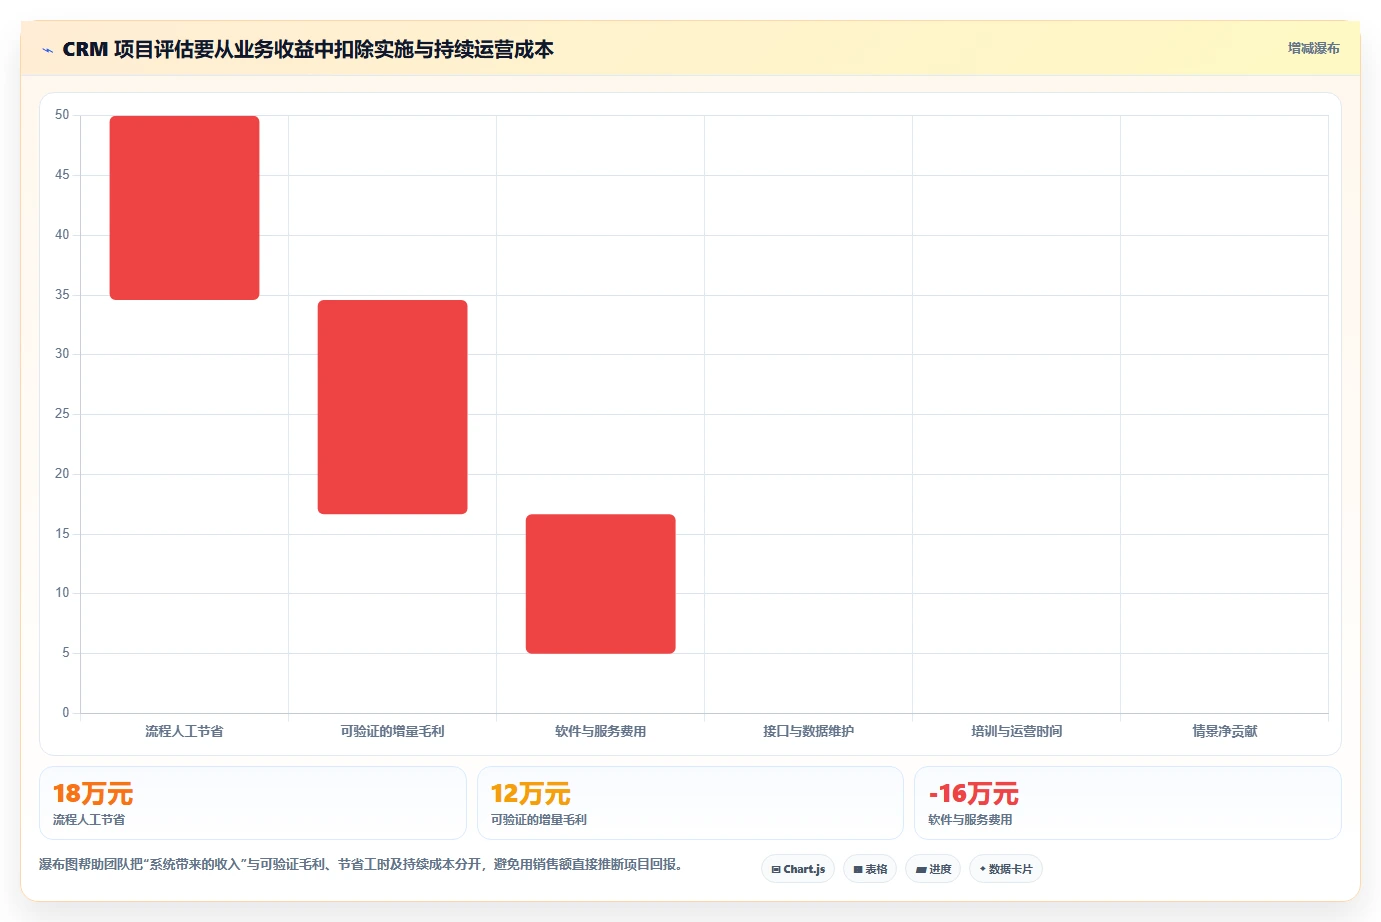1381x922 pixels.
Task: Click the 软件与服务费用 x-axis label
Action: [600, 731]
